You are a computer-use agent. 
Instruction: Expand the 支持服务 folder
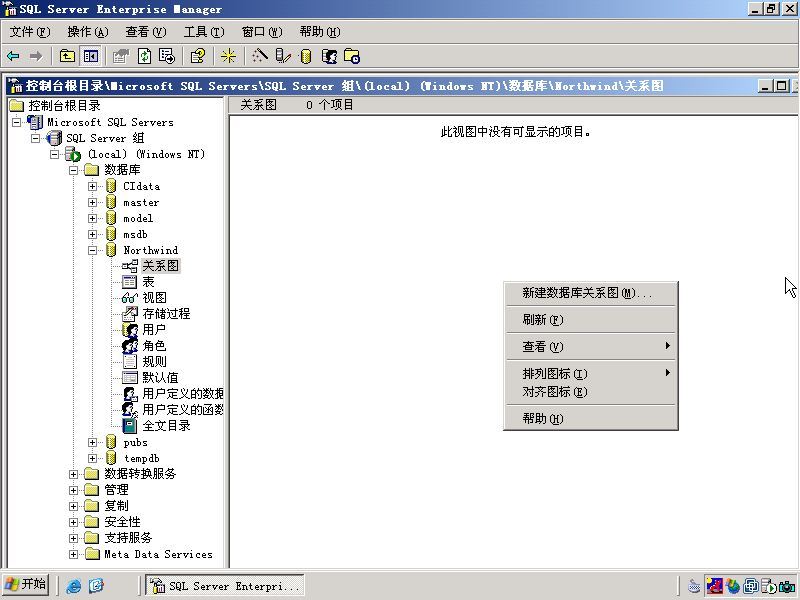[73, 538]
